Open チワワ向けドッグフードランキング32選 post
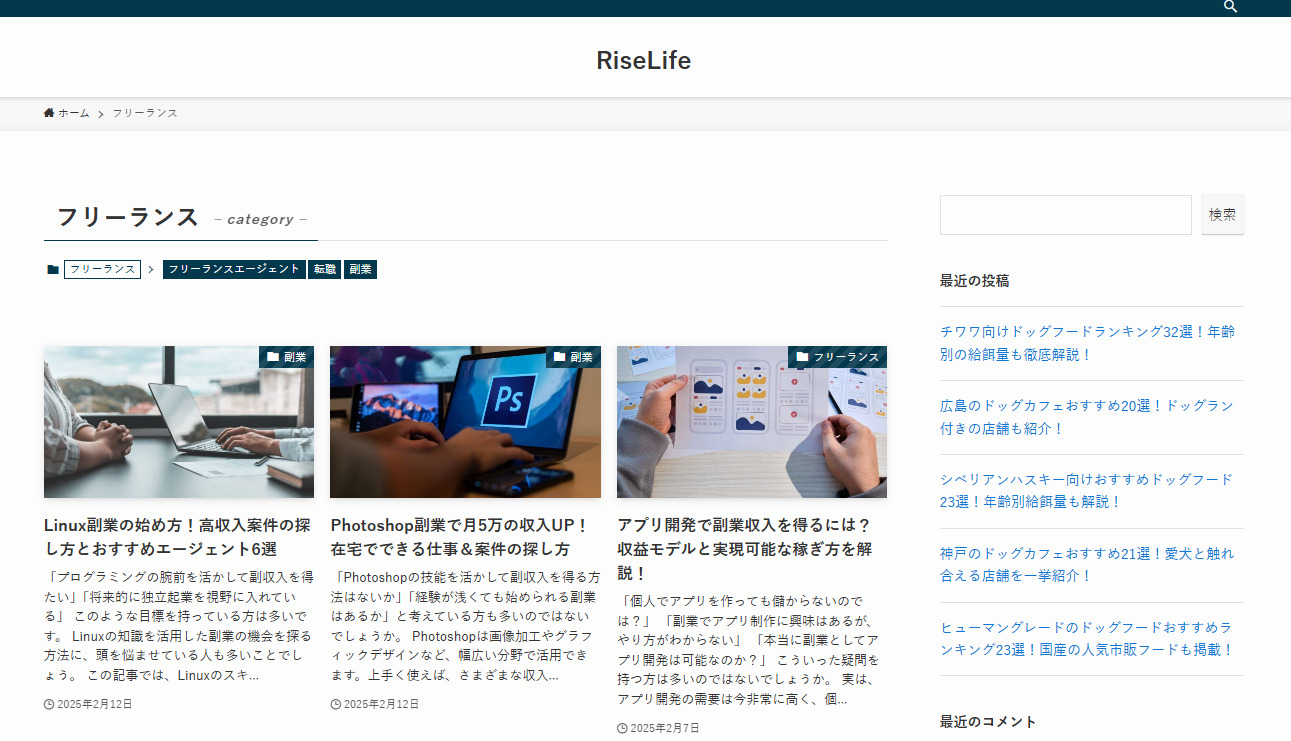 [x=1087, y=343]
